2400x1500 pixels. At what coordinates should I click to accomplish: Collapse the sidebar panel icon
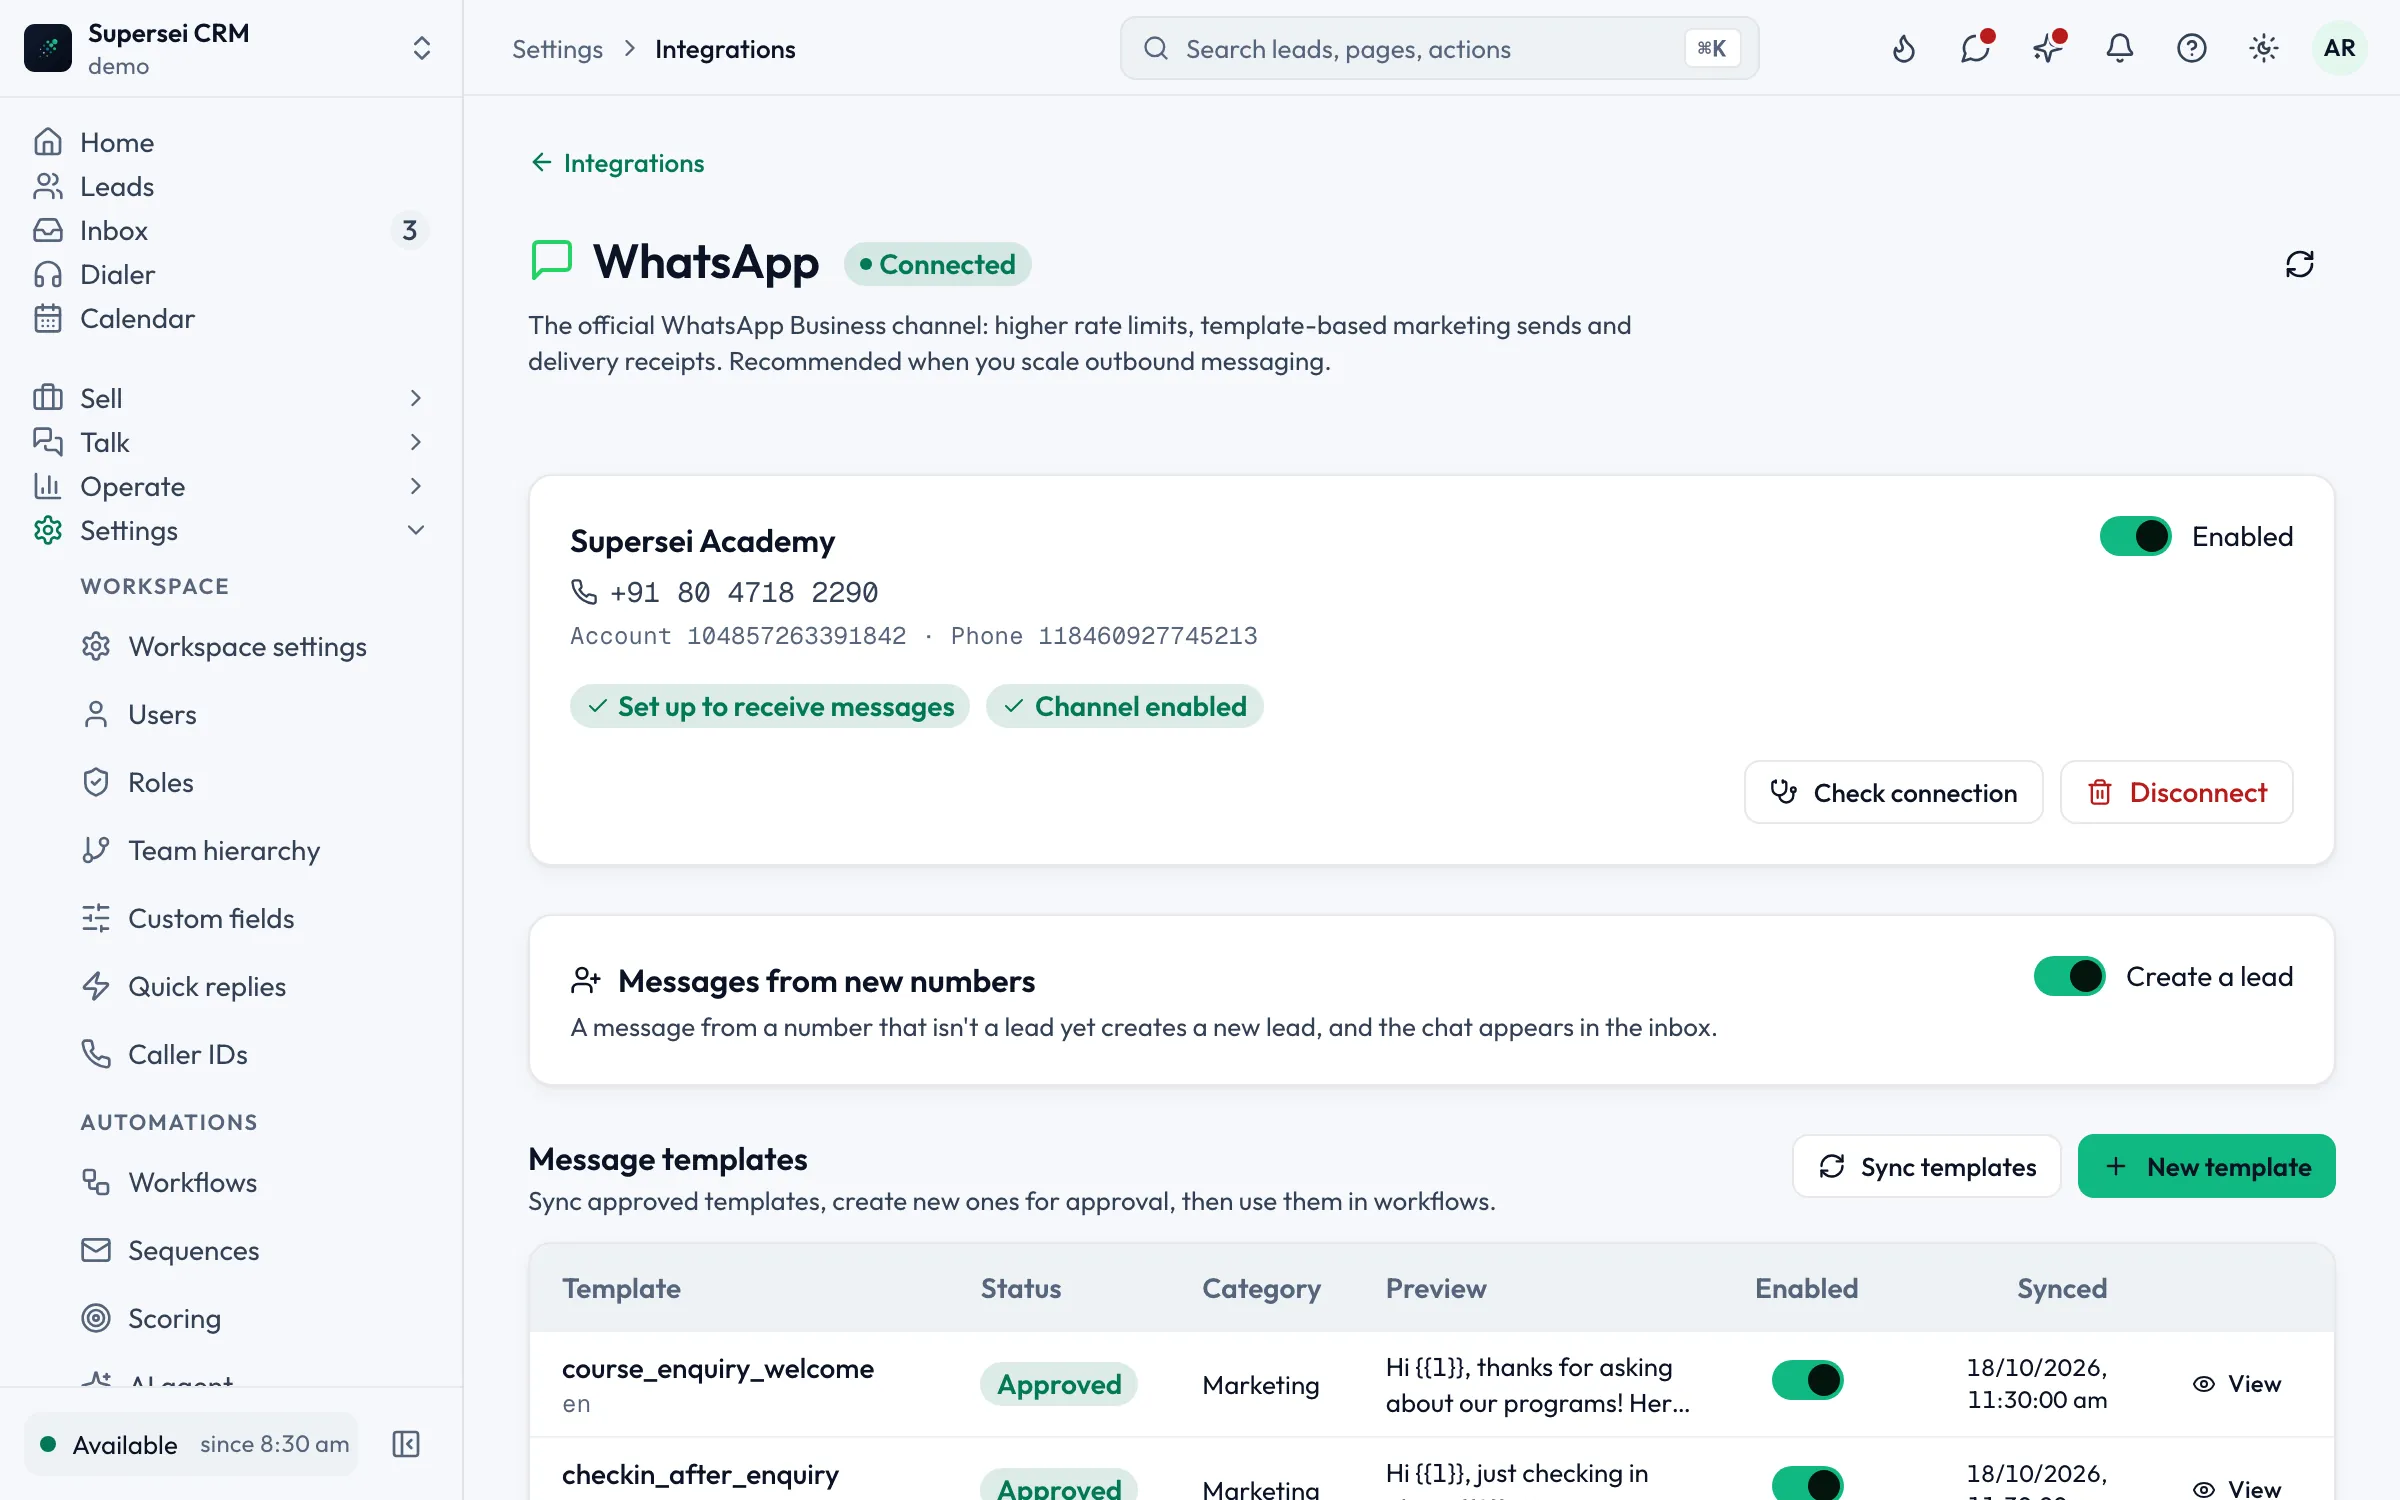click(406, 1444)
